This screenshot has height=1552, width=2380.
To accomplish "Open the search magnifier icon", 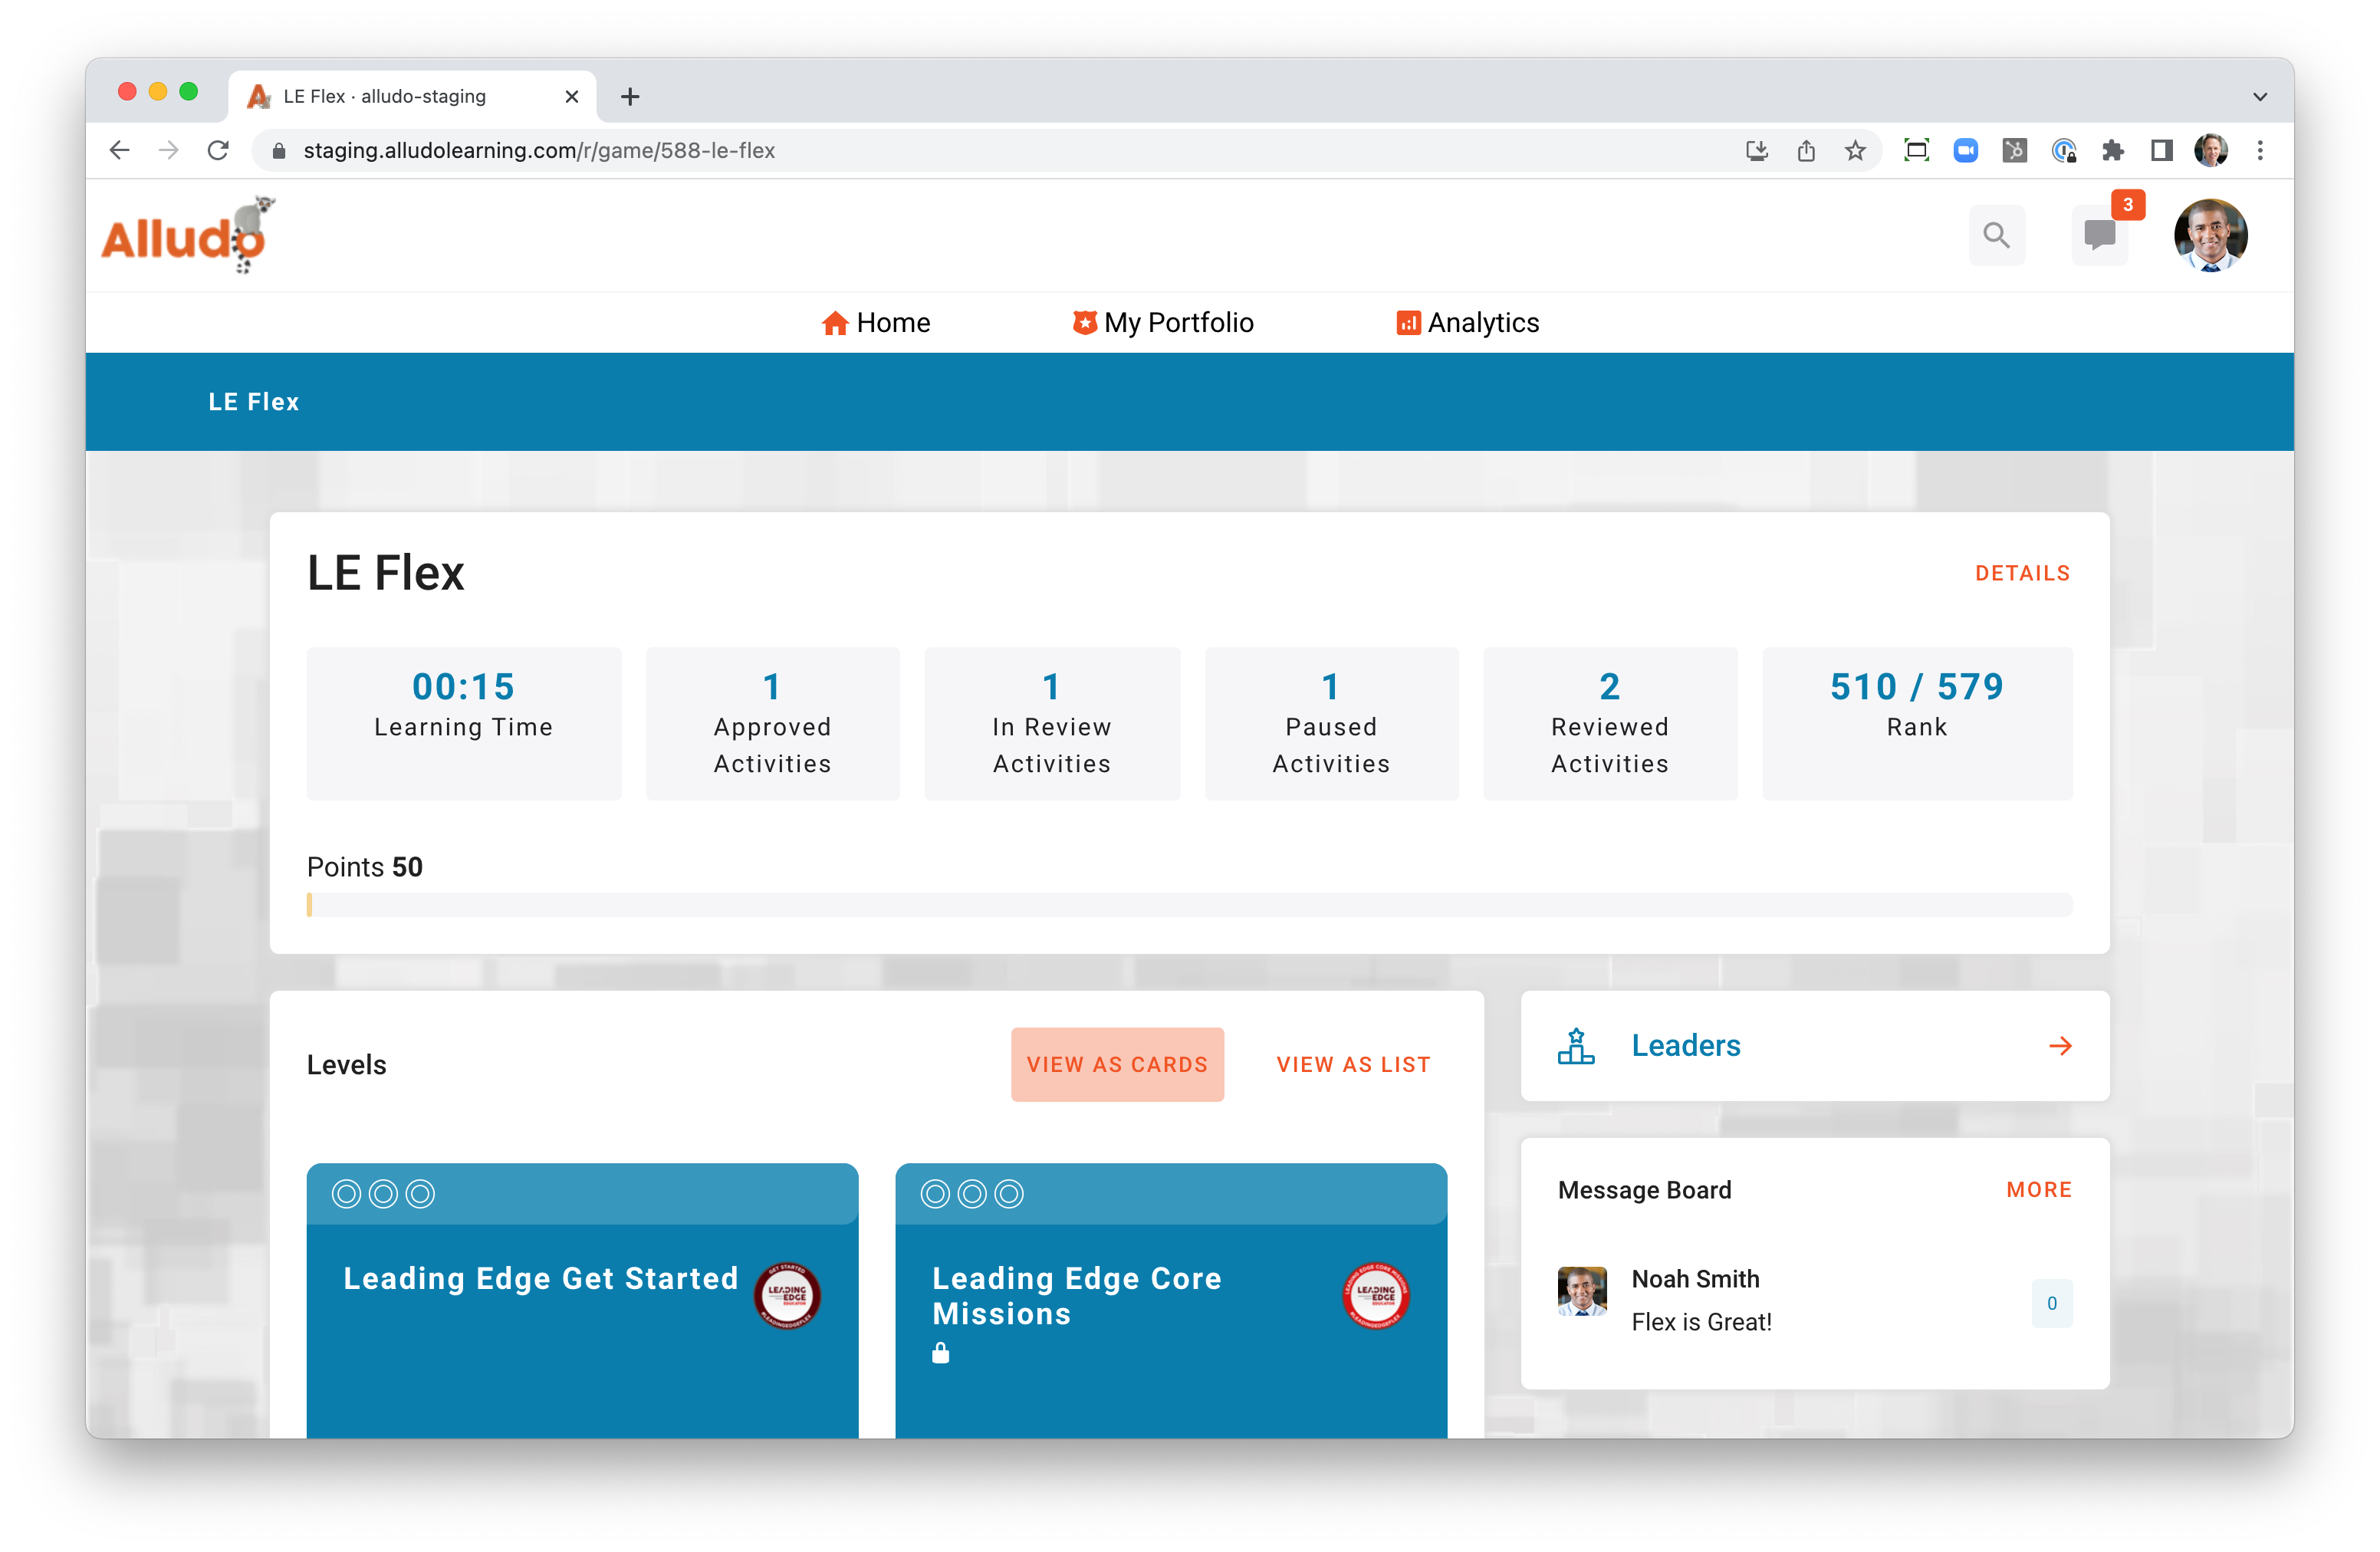I will pyautogui.click(x=1996, y=236).
